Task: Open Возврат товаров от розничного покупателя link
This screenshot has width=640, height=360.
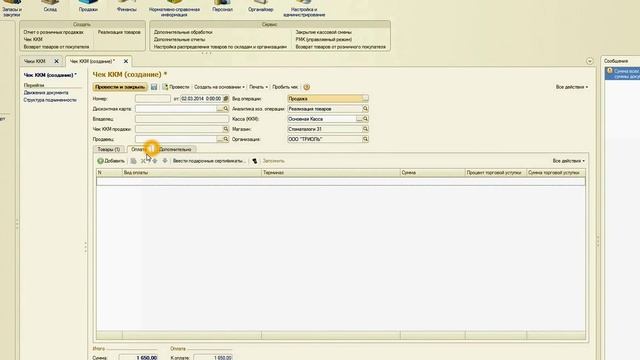Action: click(x=340, y=47)
